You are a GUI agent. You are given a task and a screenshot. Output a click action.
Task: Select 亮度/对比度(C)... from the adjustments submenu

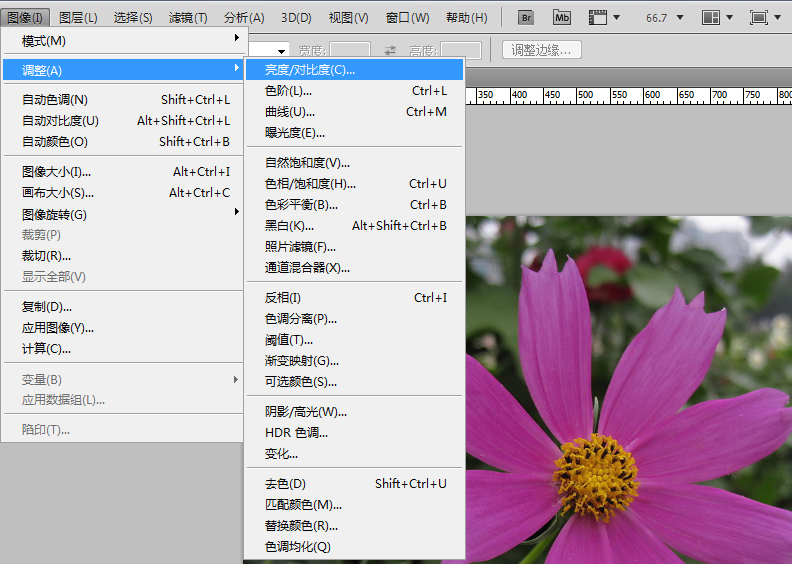pyautogui.click(x=309, y=70)
